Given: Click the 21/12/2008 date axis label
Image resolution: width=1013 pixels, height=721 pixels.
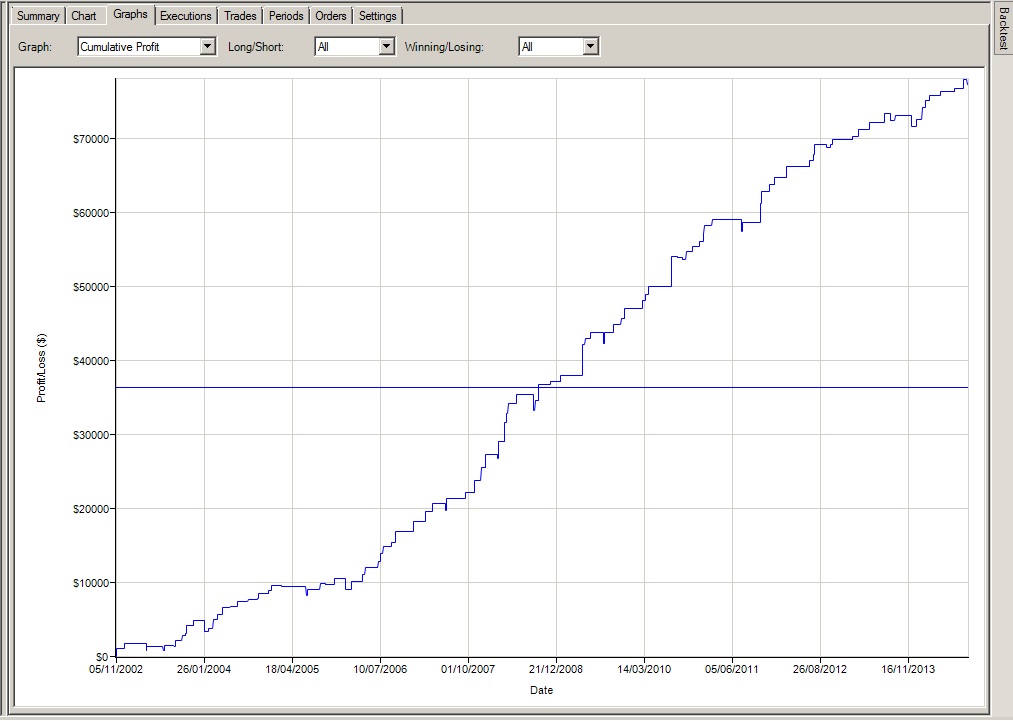Looking at the screenshot, I should [x=557, y=670].
